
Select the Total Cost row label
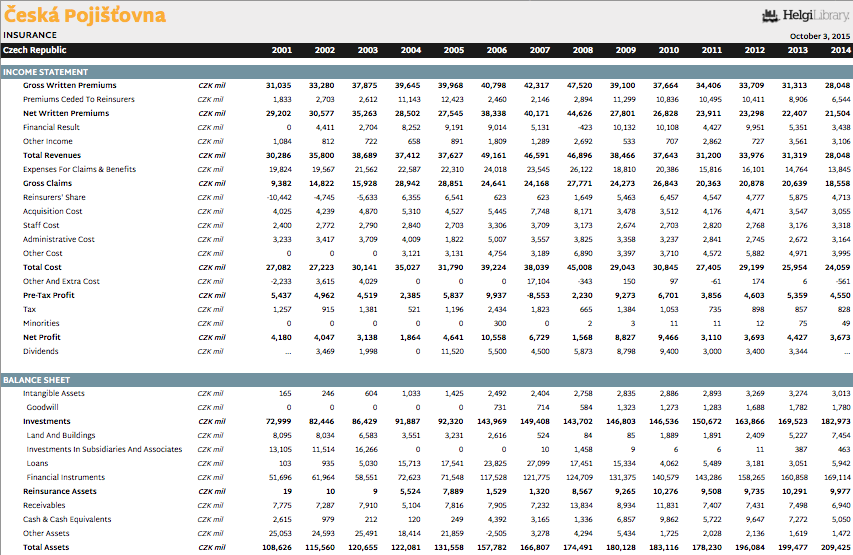(42, 267)
